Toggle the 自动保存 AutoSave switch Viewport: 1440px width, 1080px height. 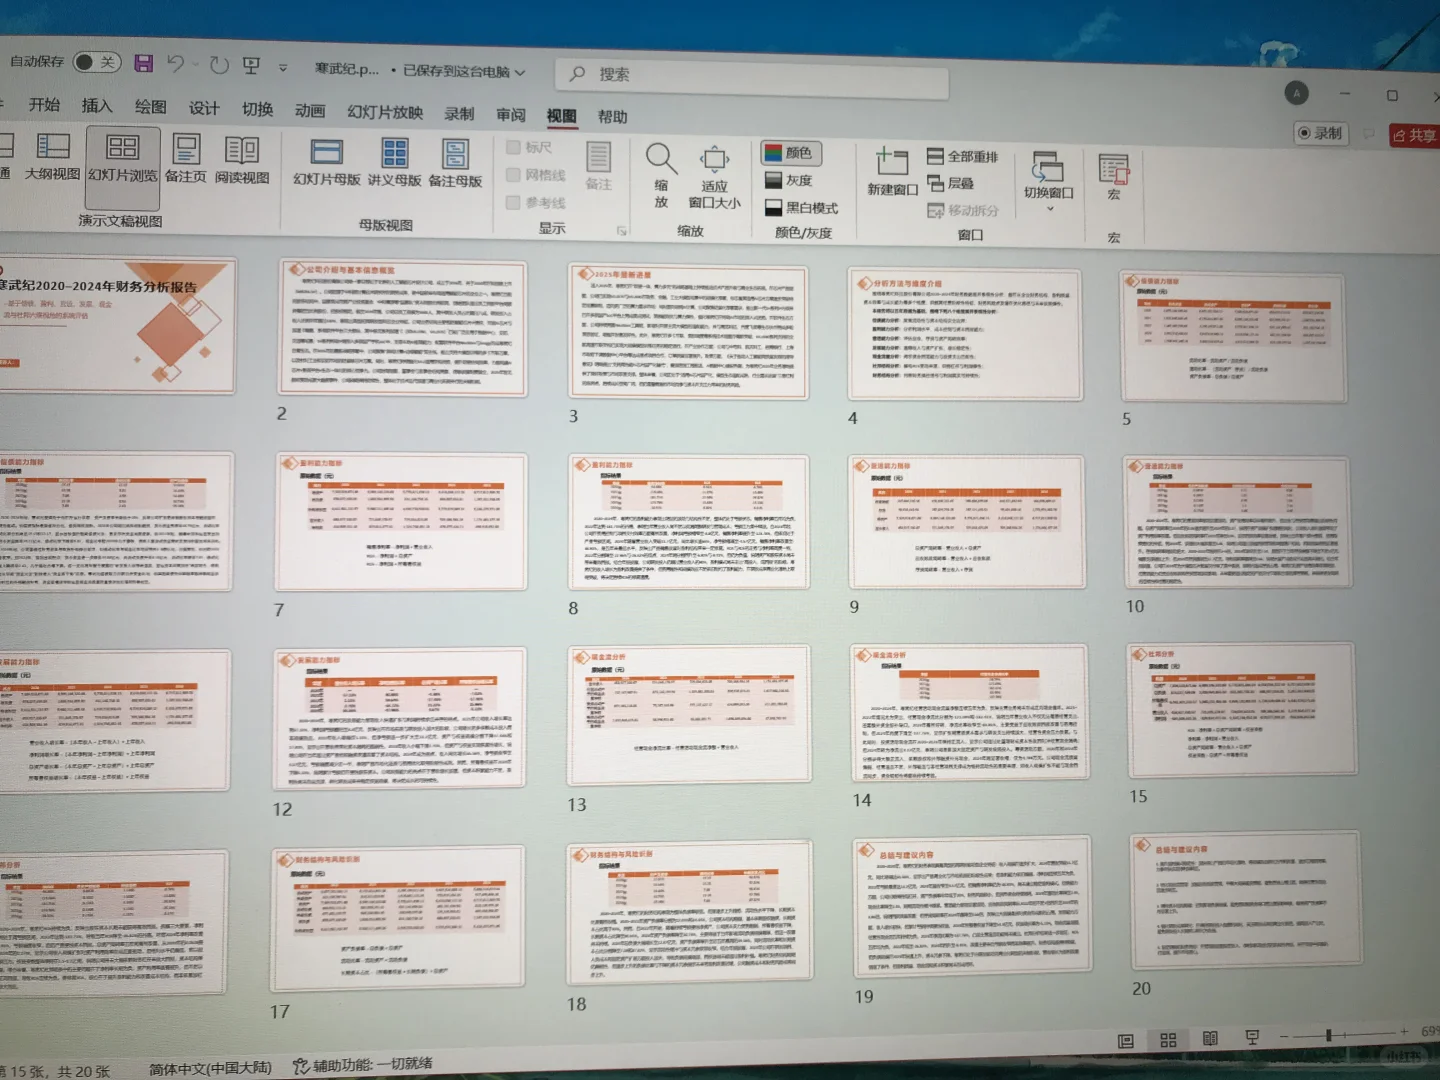[x=97, y=62]
